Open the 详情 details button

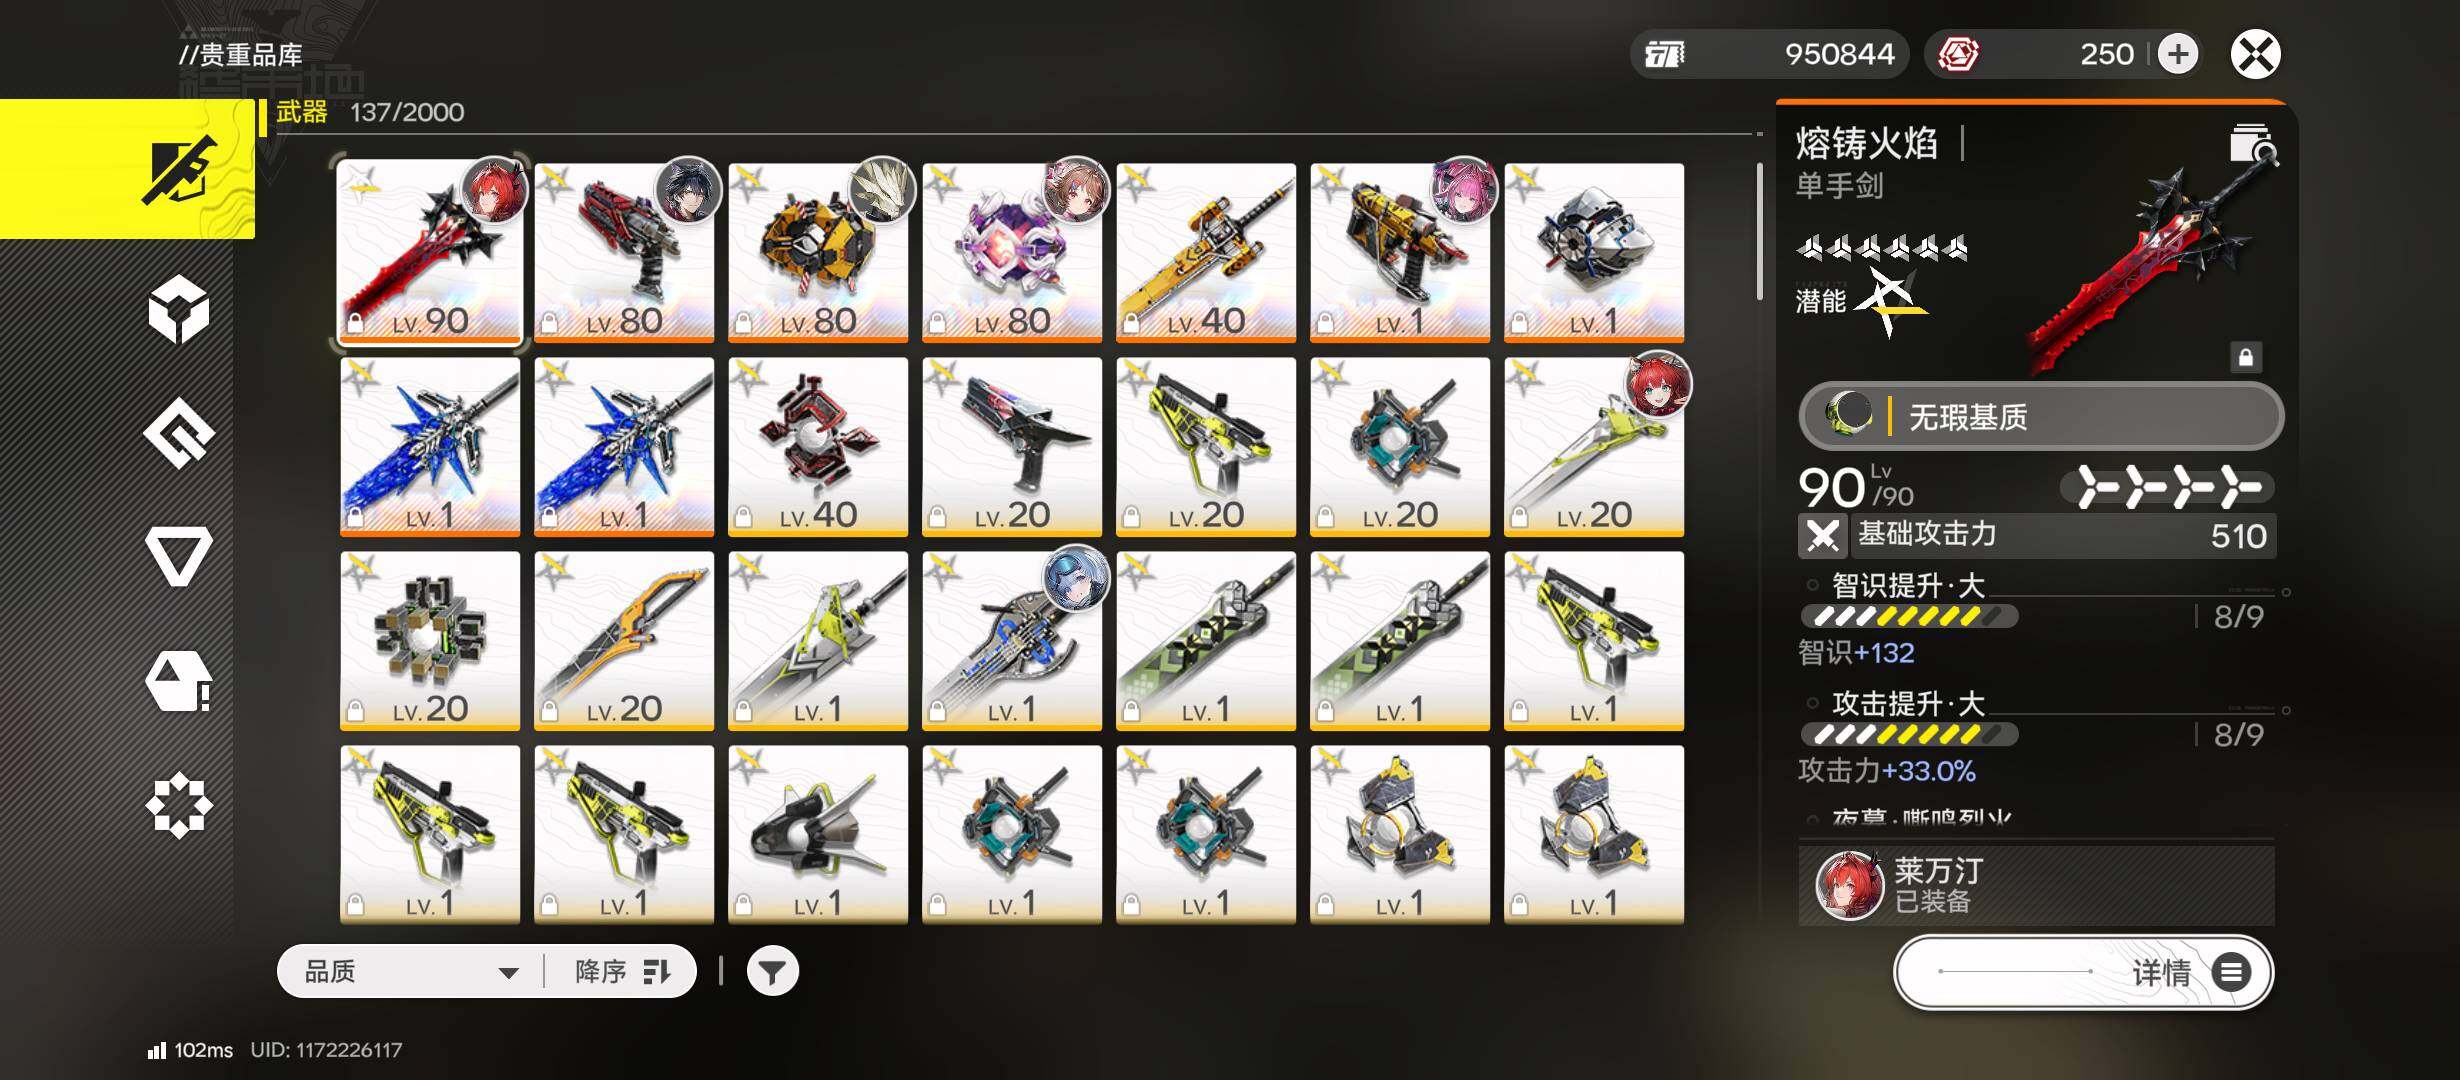2084,972
